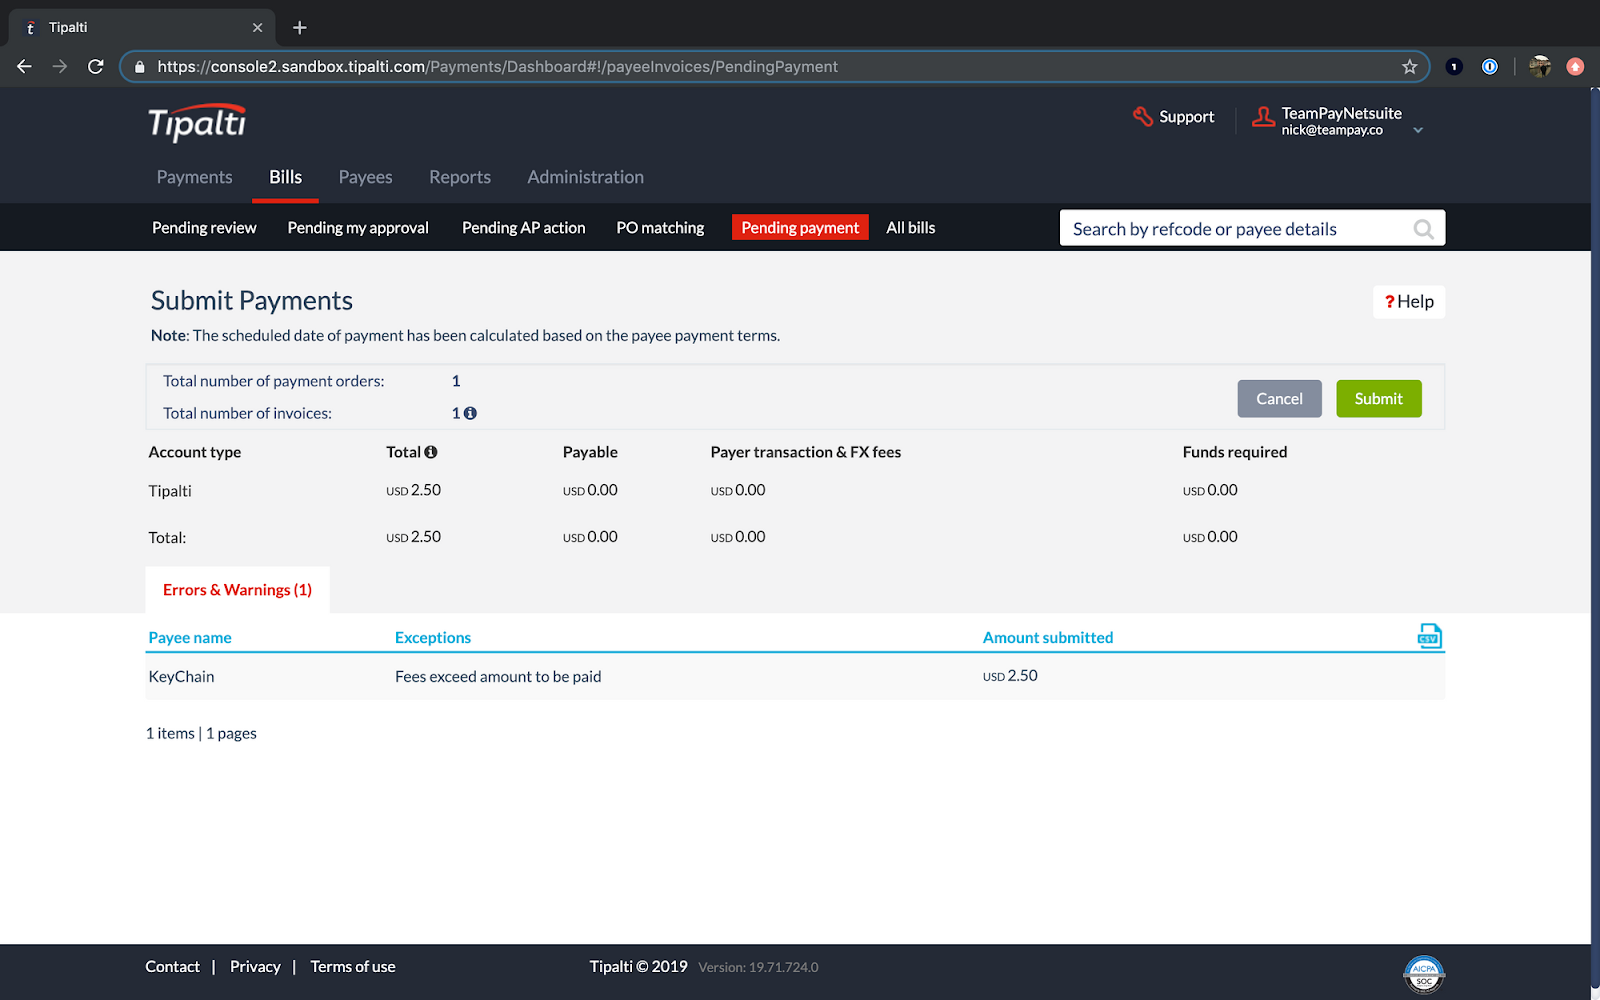Sort by Payee name column
Screen dimensions: 1600x1000
pyautogui.click(x=190, y=638)
